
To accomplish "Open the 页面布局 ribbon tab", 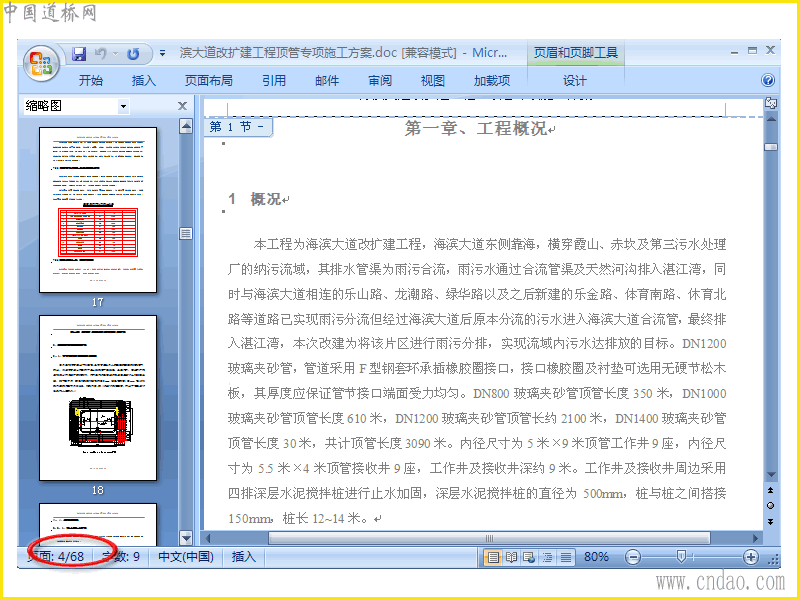I will (x=209, y=81).
